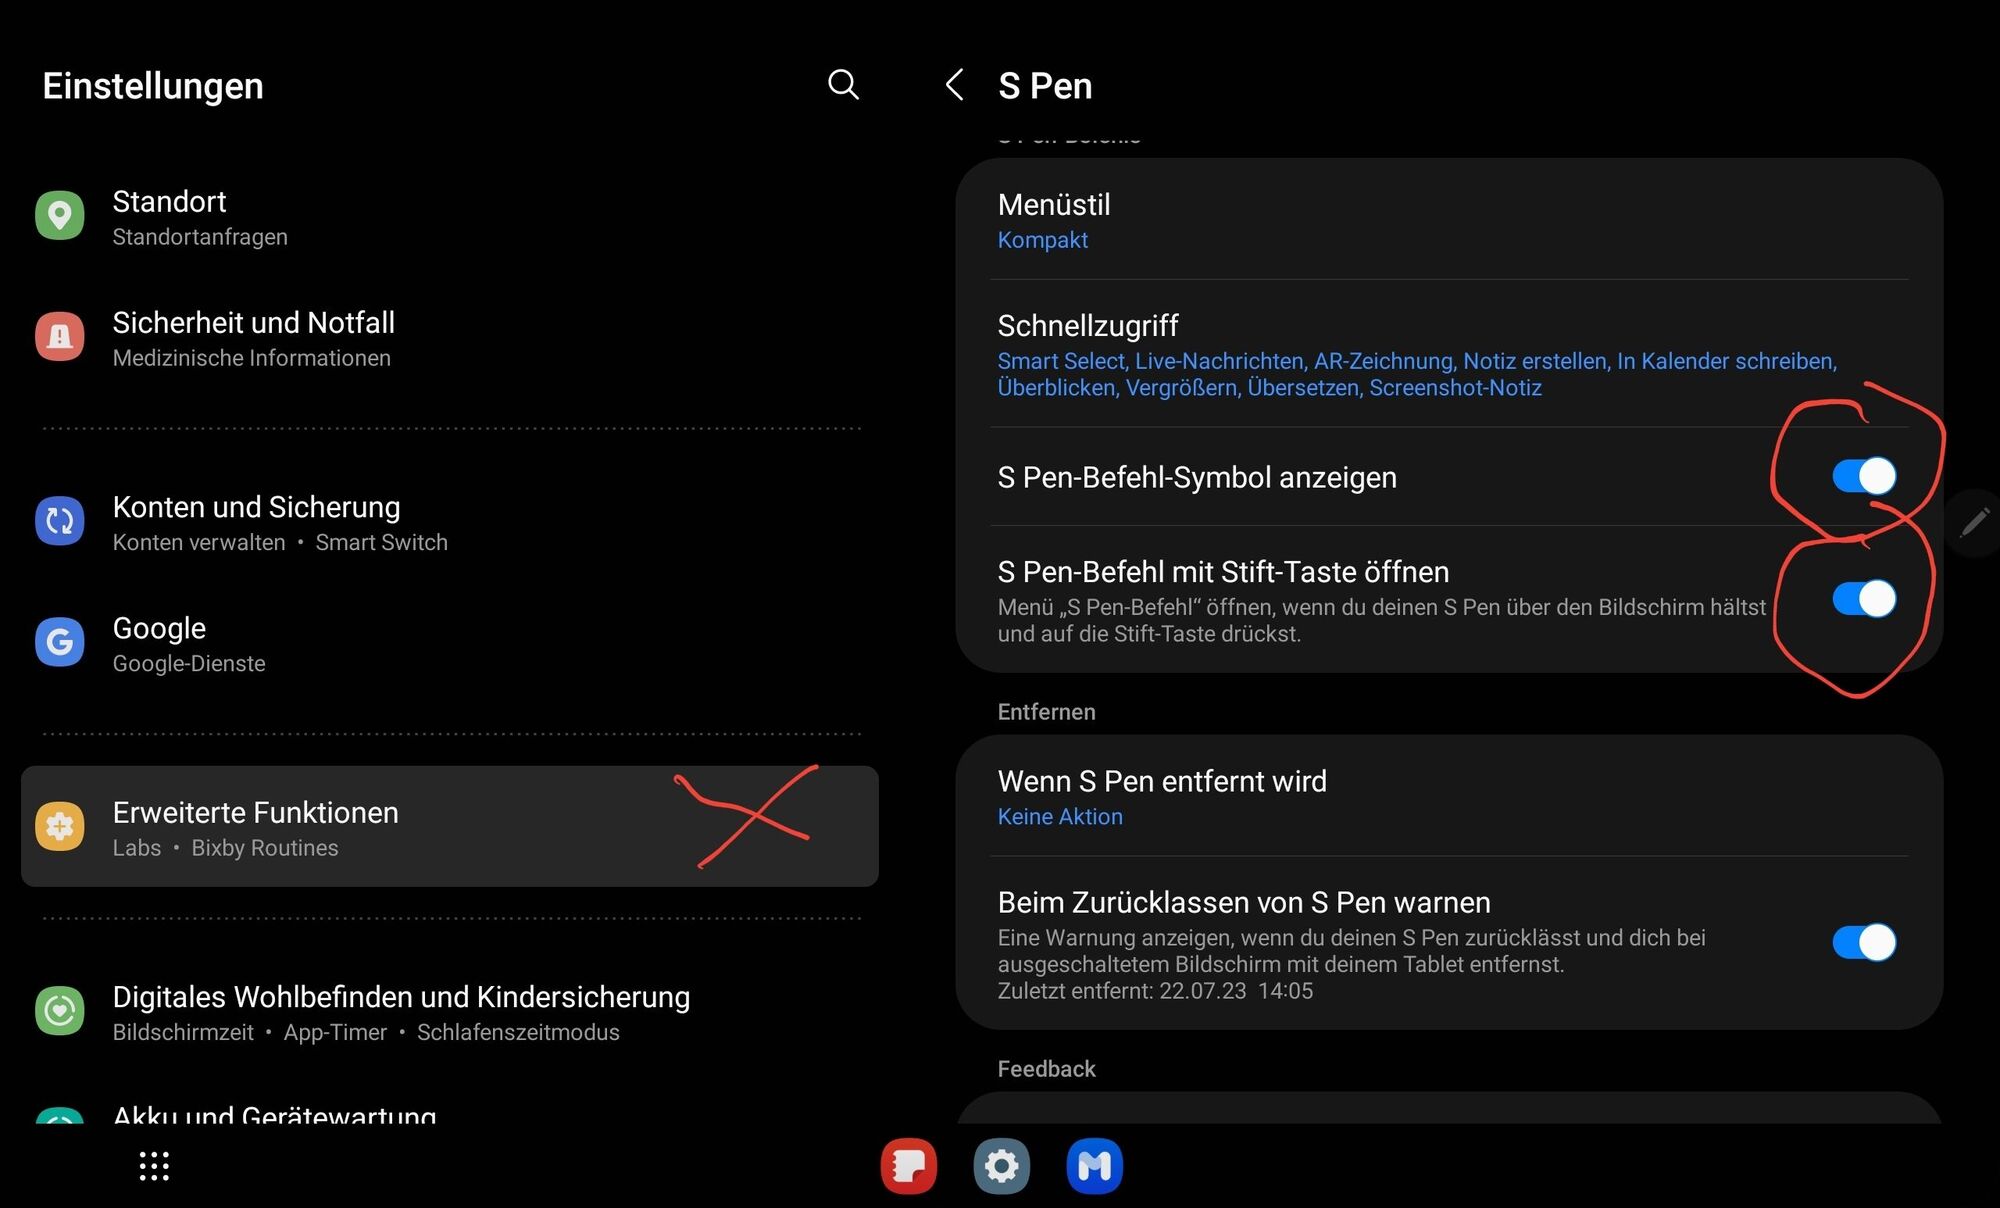2000x1208 pixels.
Task: Open Akku und Gerätewartung entry
Action: click(274, 1114)
